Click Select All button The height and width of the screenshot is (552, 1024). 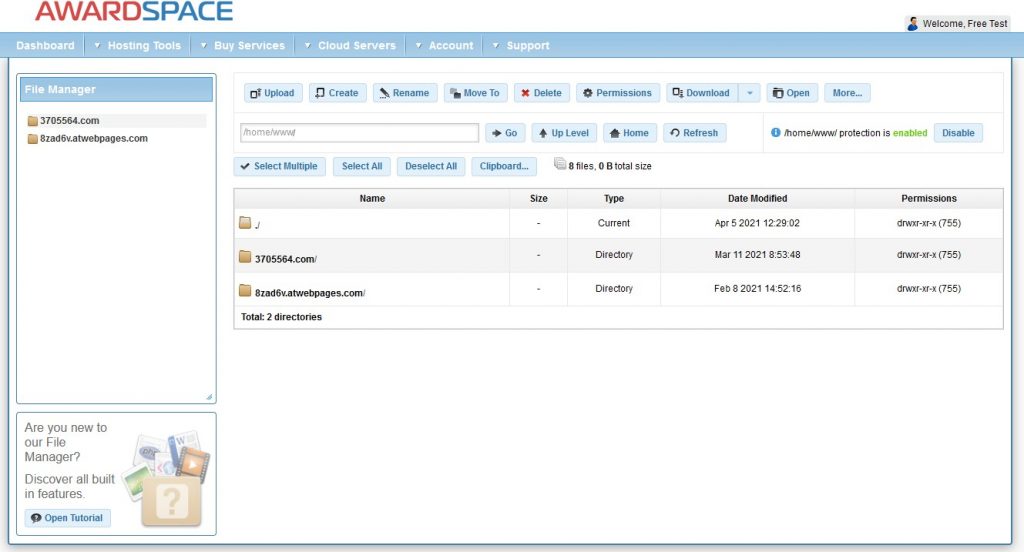pyautogui.click(x=362, y=166)
